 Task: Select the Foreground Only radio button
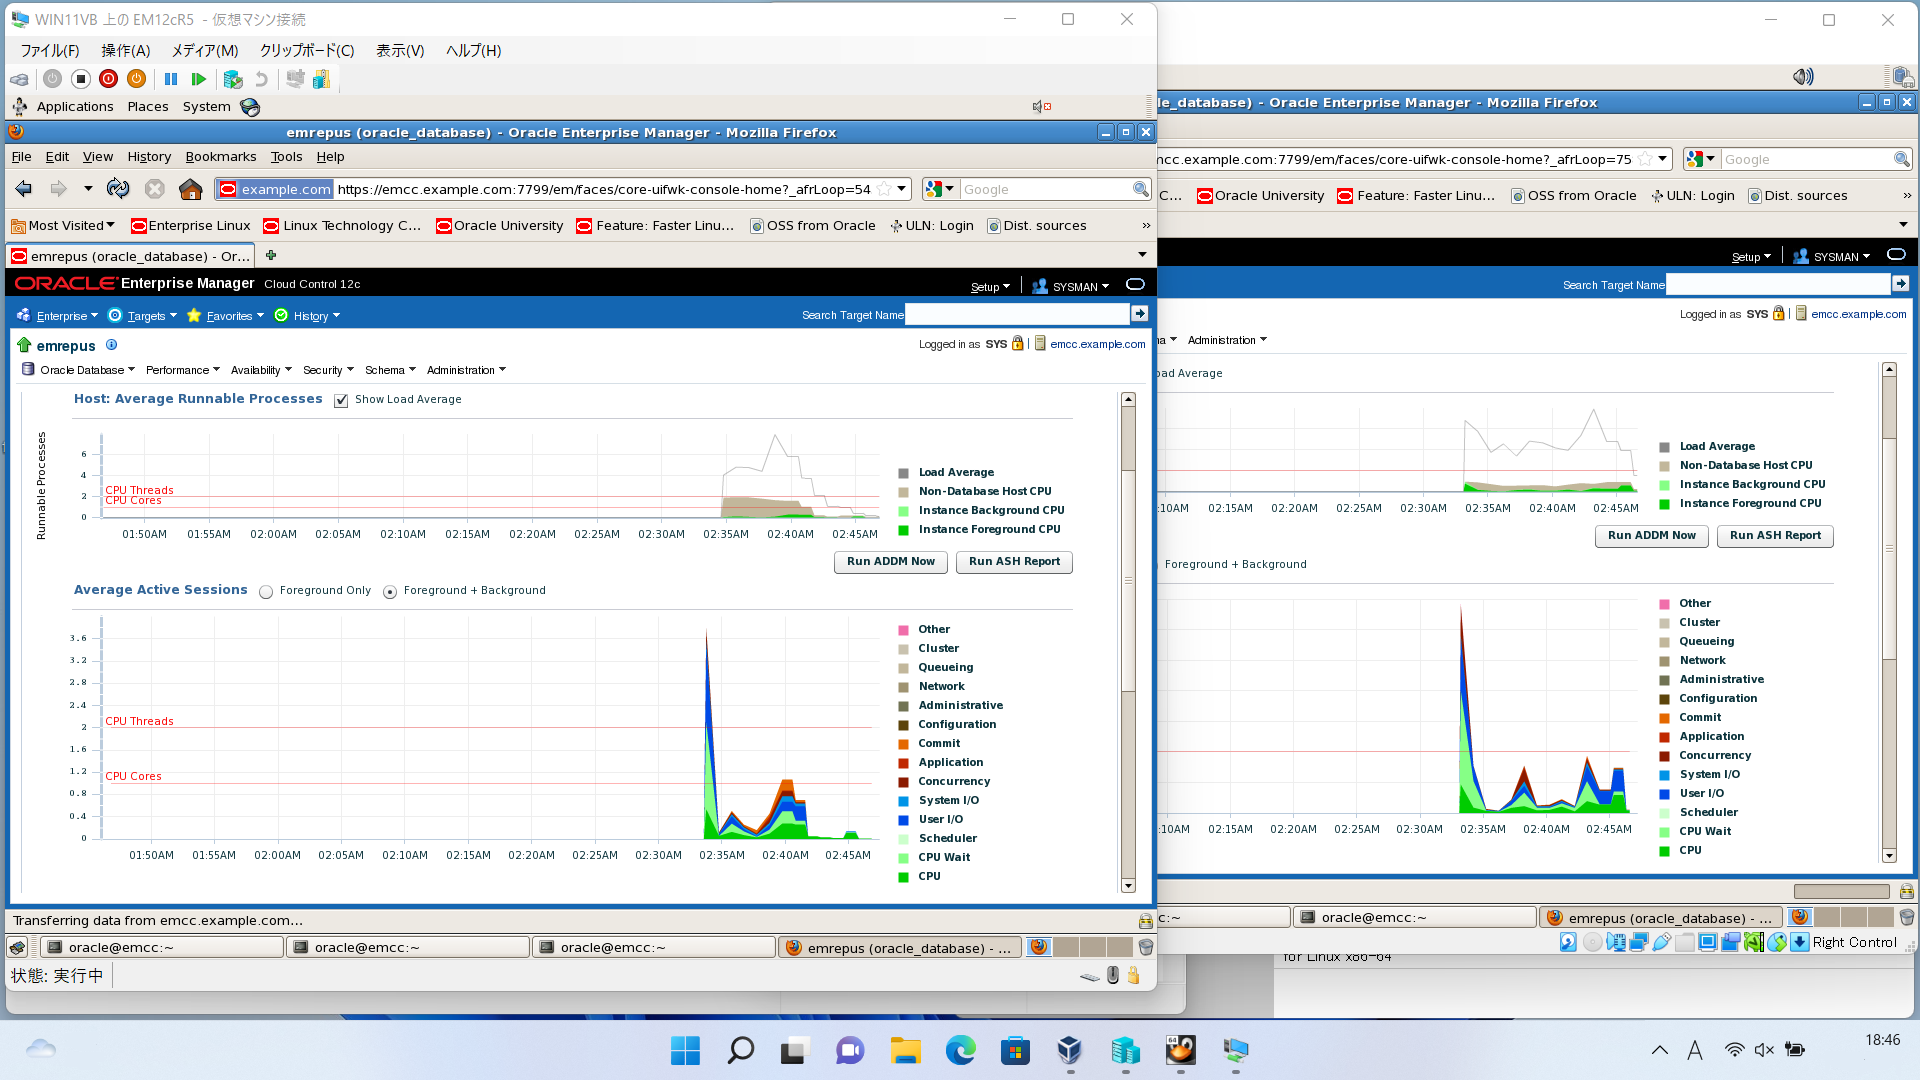266,591
